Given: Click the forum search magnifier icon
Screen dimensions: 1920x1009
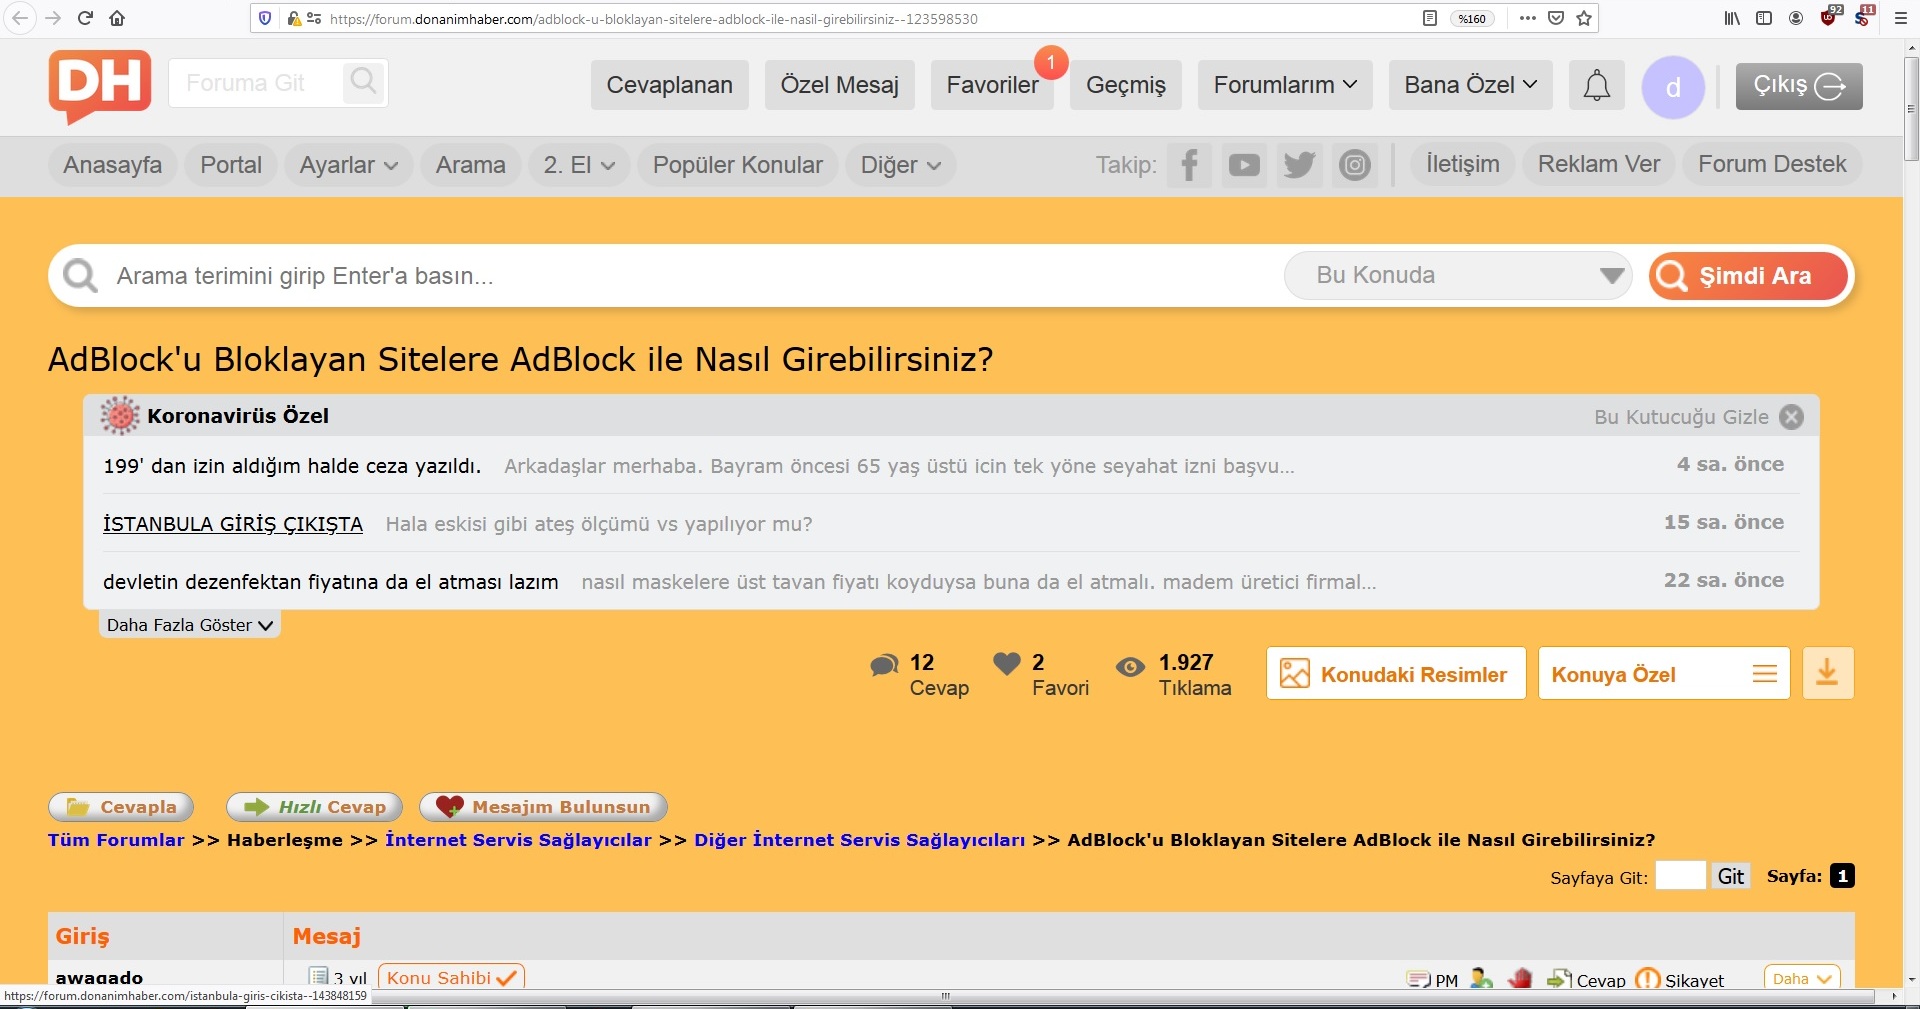Looking at the screenshot, I should point(364,82).
